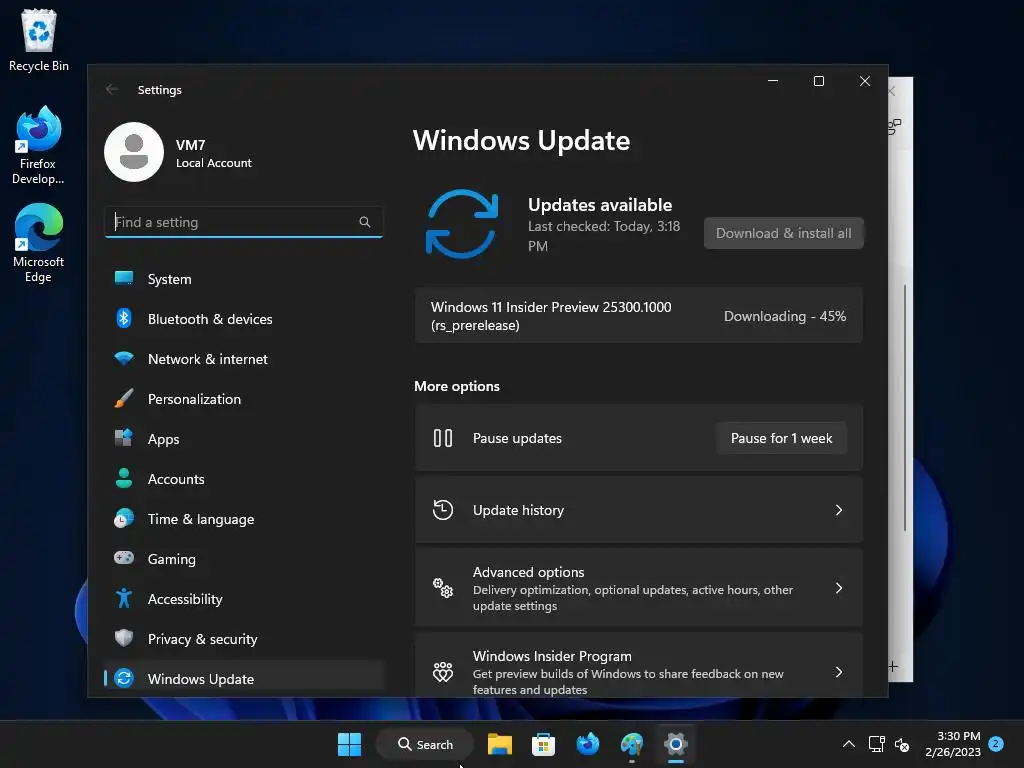Click the plus icon in background window

point(893,667)
